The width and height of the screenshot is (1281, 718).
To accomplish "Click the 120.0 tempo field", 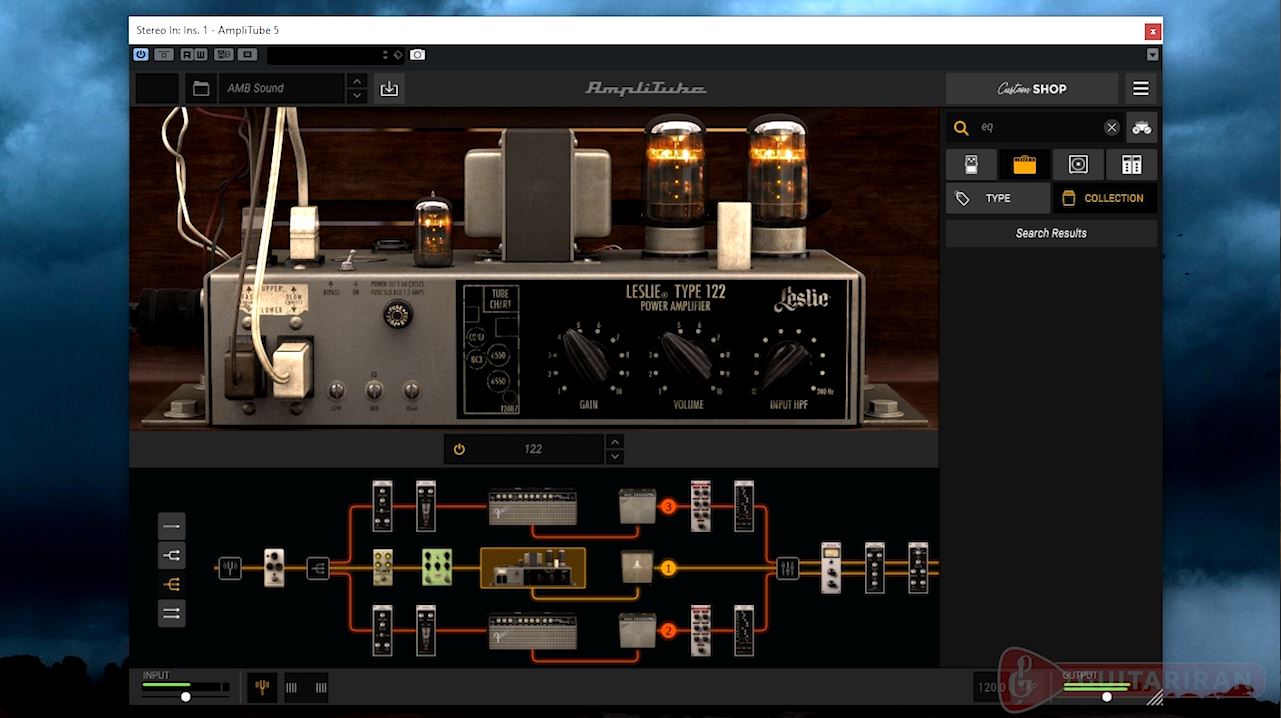I will 991,687.
